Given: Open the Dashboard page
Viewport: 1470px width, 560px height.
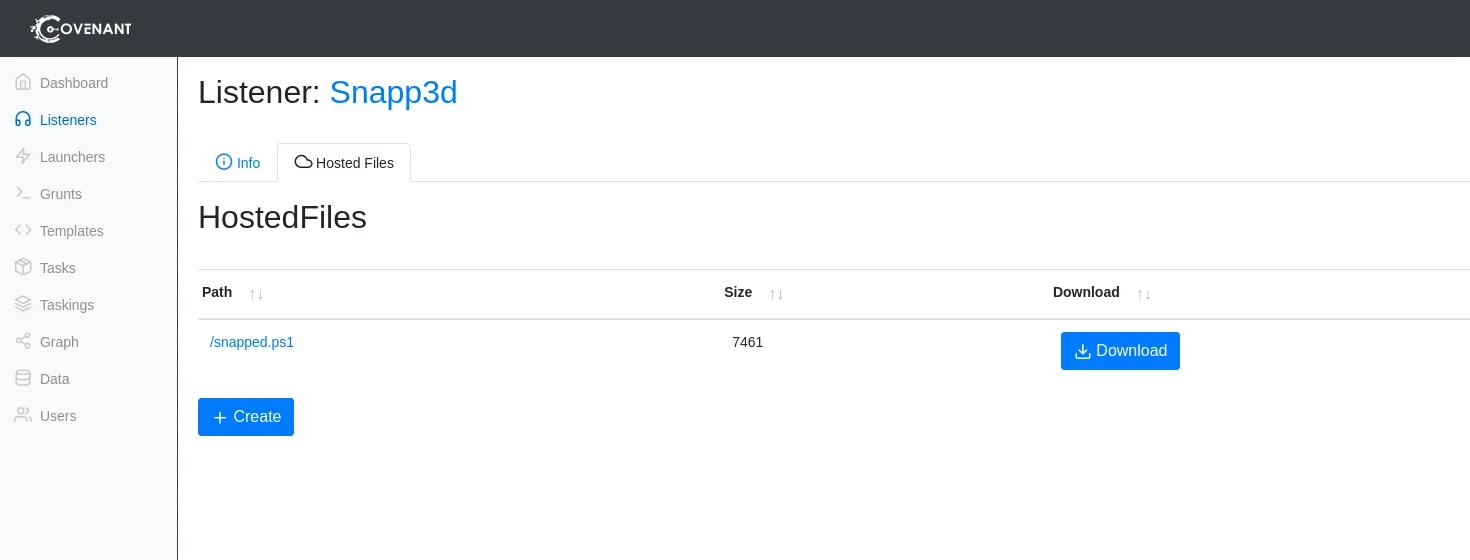Looking at the screenshot, I should click(x=74, y=83).
